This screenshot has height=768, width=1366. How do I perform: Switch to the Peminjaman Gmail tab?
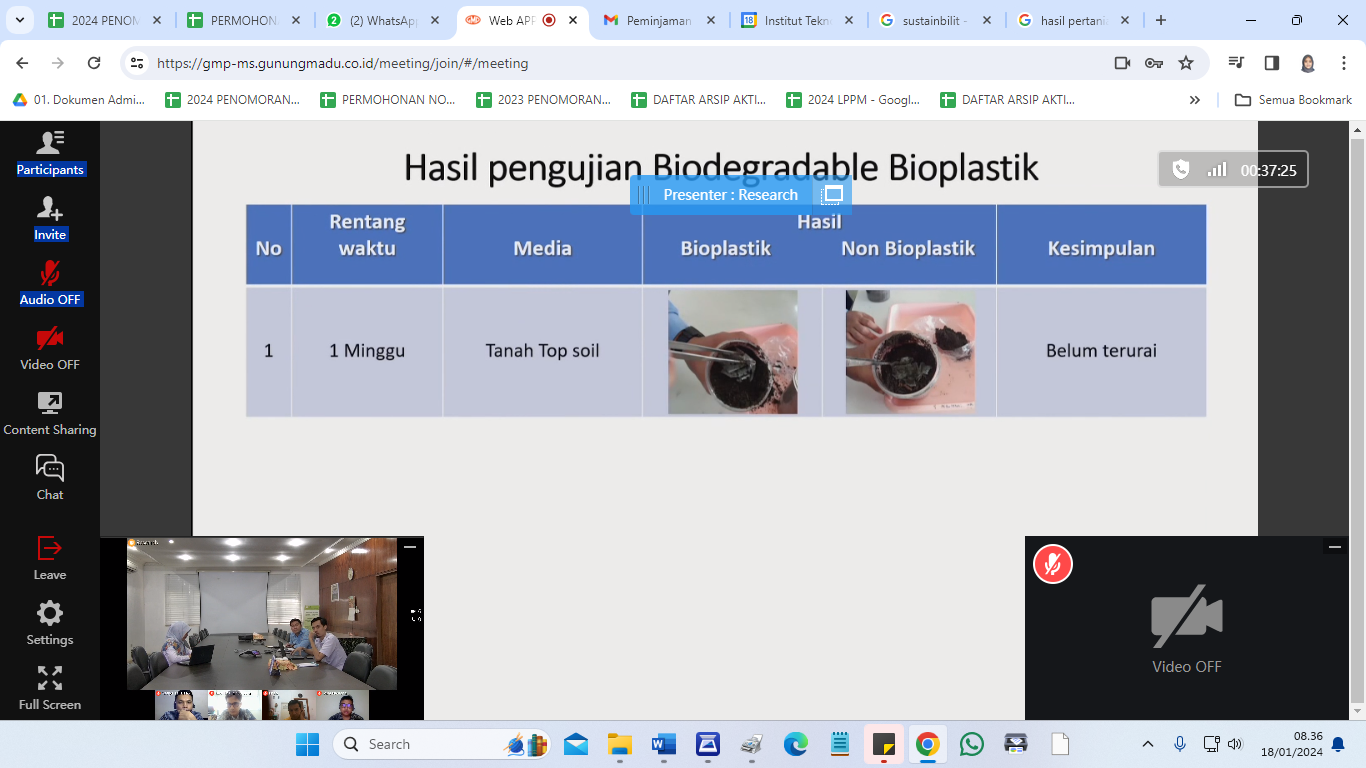[657, 20]
